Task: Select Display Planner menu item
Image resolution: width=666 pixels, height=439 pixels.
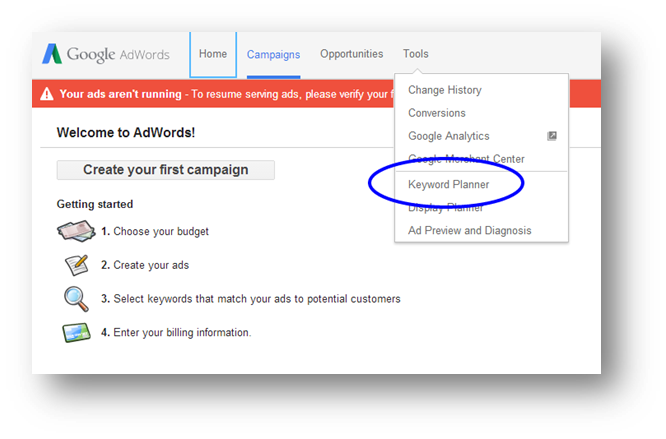Action: click(x=445, y=208)
